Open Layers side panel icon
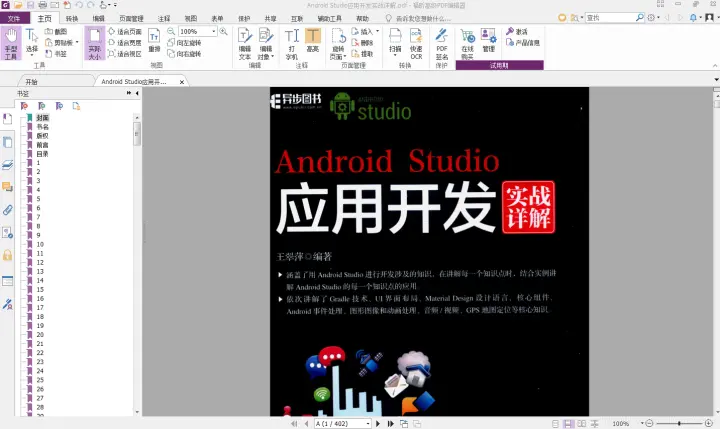 click(7, 164)
